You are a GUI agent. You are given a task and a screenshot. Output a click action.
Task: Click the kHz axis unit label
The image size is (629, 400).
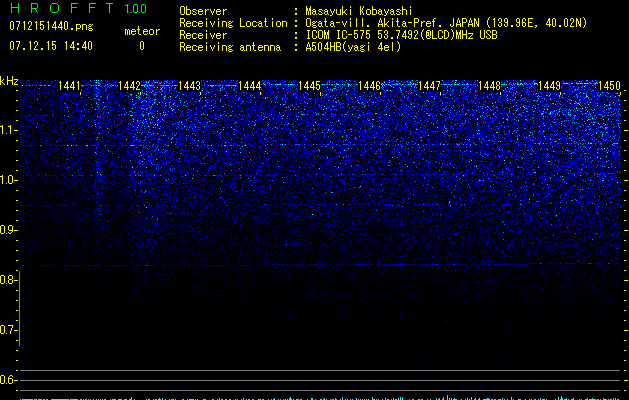point(9,81)
